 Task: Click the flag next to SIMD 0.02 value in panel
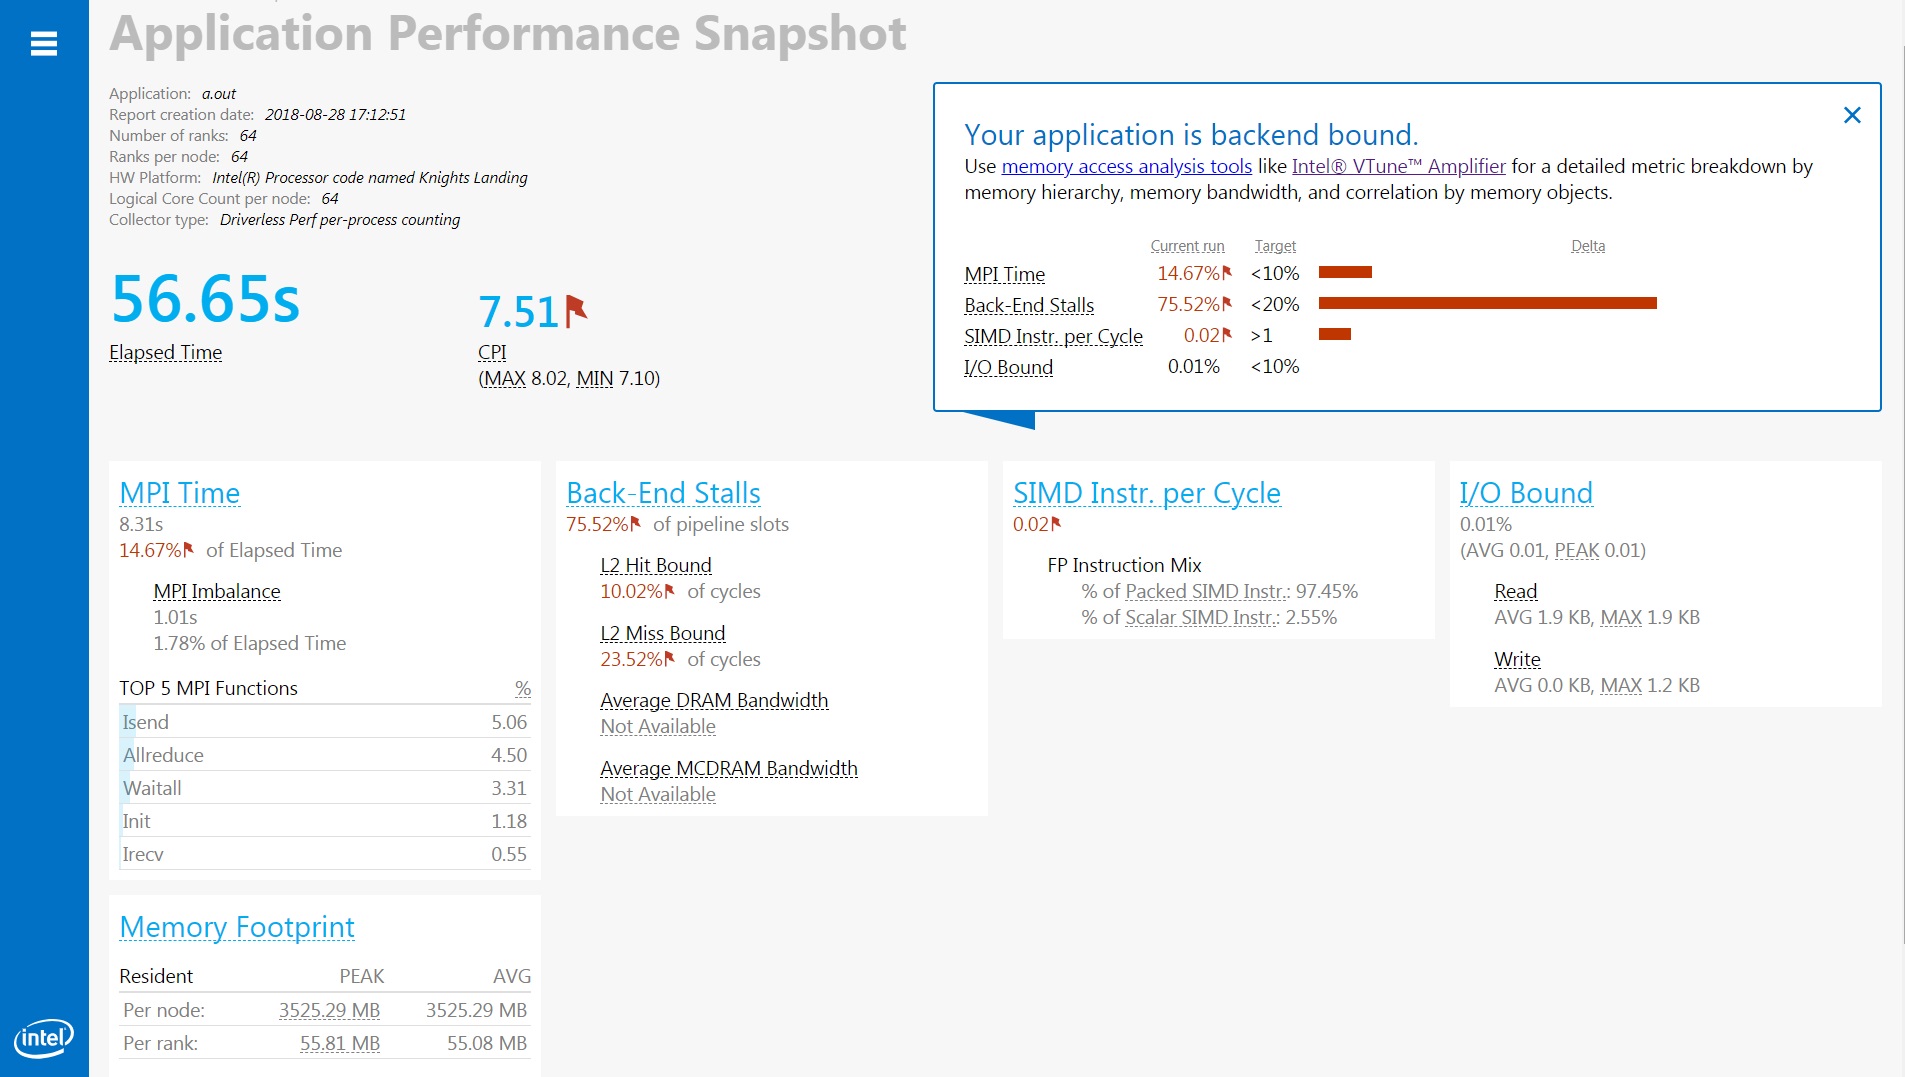[x=1056, y=523]
